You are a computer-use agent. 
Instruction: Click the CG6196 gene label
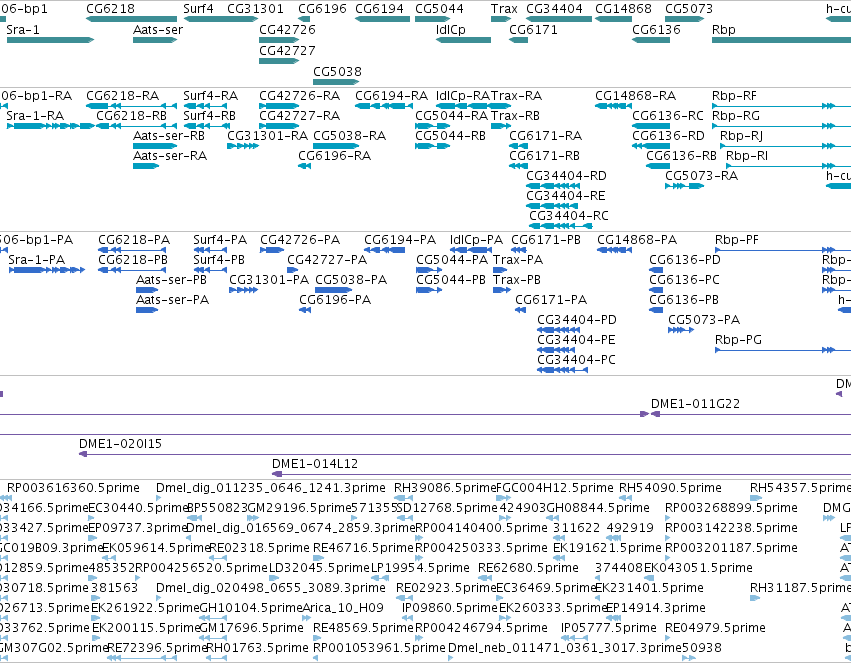click(322, 9)
